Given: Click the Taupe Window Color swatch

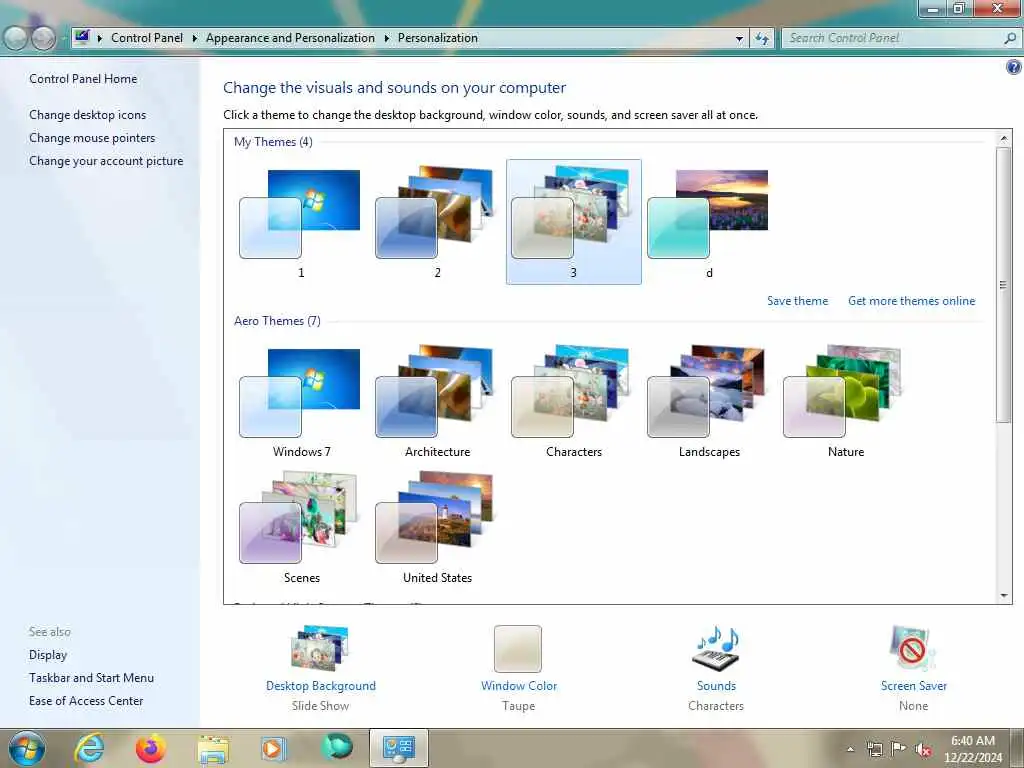Looking at the screenshot, I should [x=518, y=648].
